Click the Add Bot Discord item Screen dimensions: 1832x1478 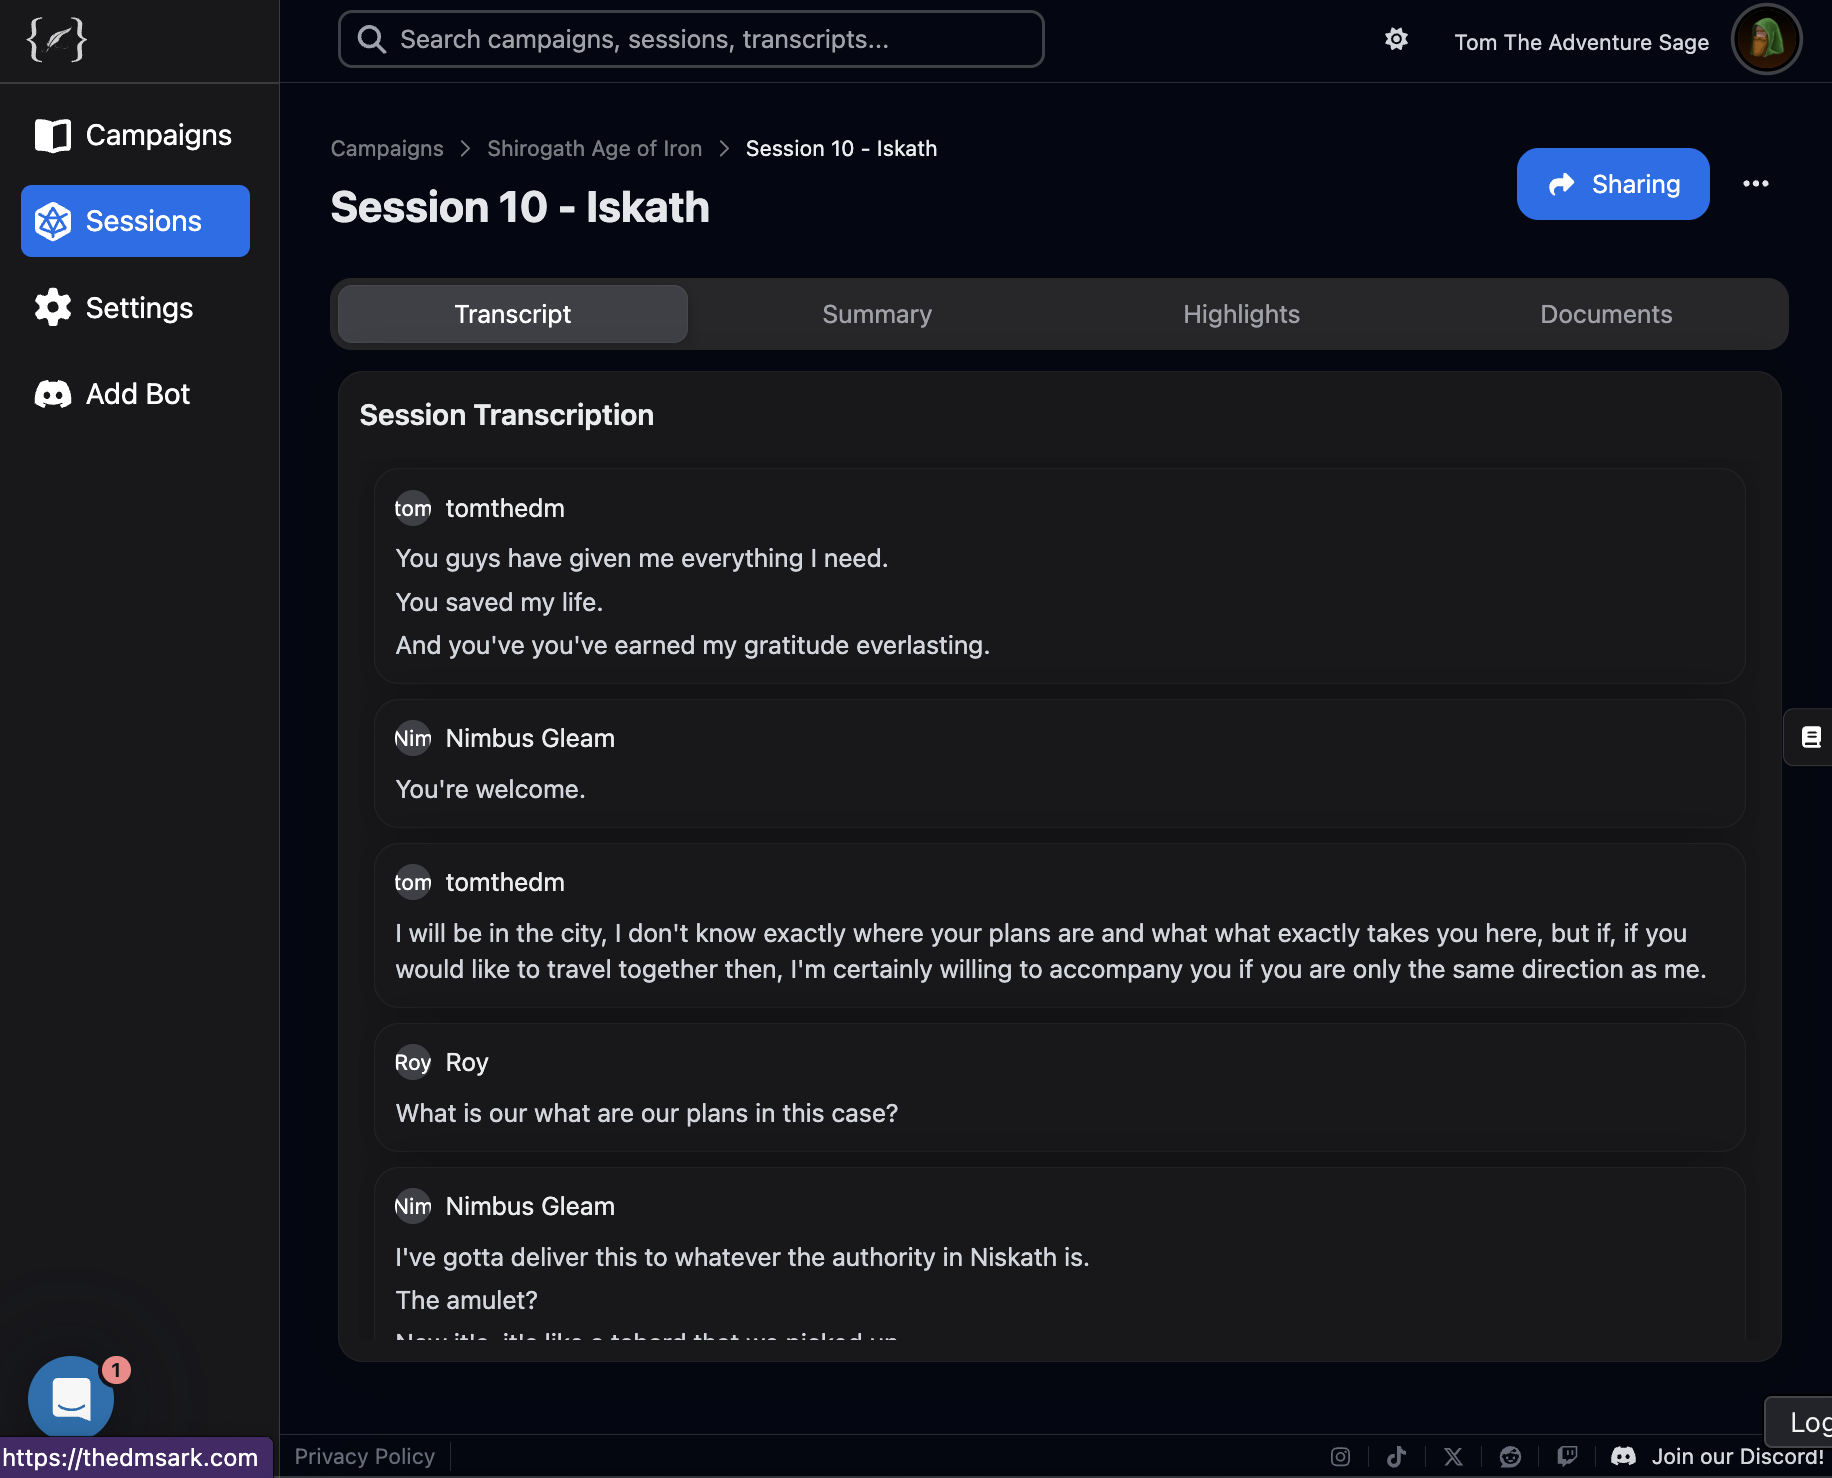pyautogui.click(x=135, y=394)
